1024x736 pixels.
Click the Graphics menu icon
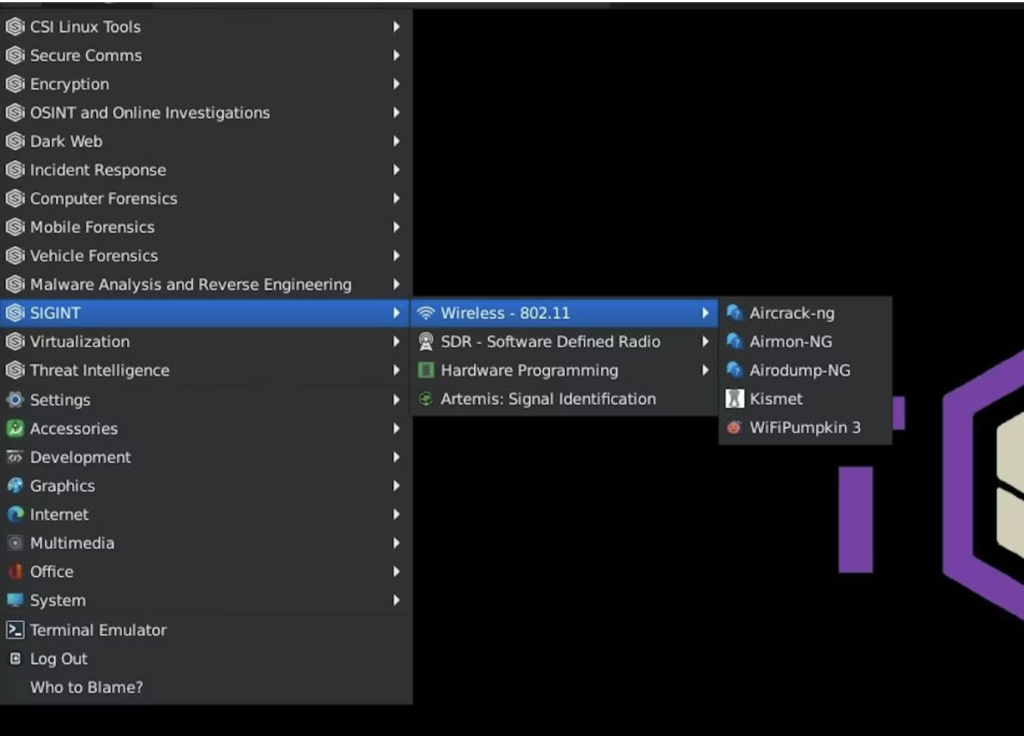15,486
